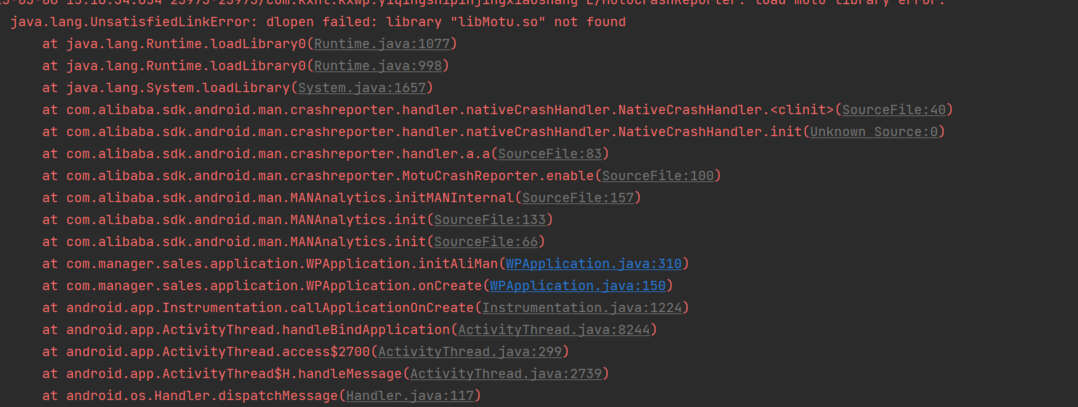Click the Unknown Source:0 link
The height and width of the screenshot is (407, 1078).
pos(874,132)
